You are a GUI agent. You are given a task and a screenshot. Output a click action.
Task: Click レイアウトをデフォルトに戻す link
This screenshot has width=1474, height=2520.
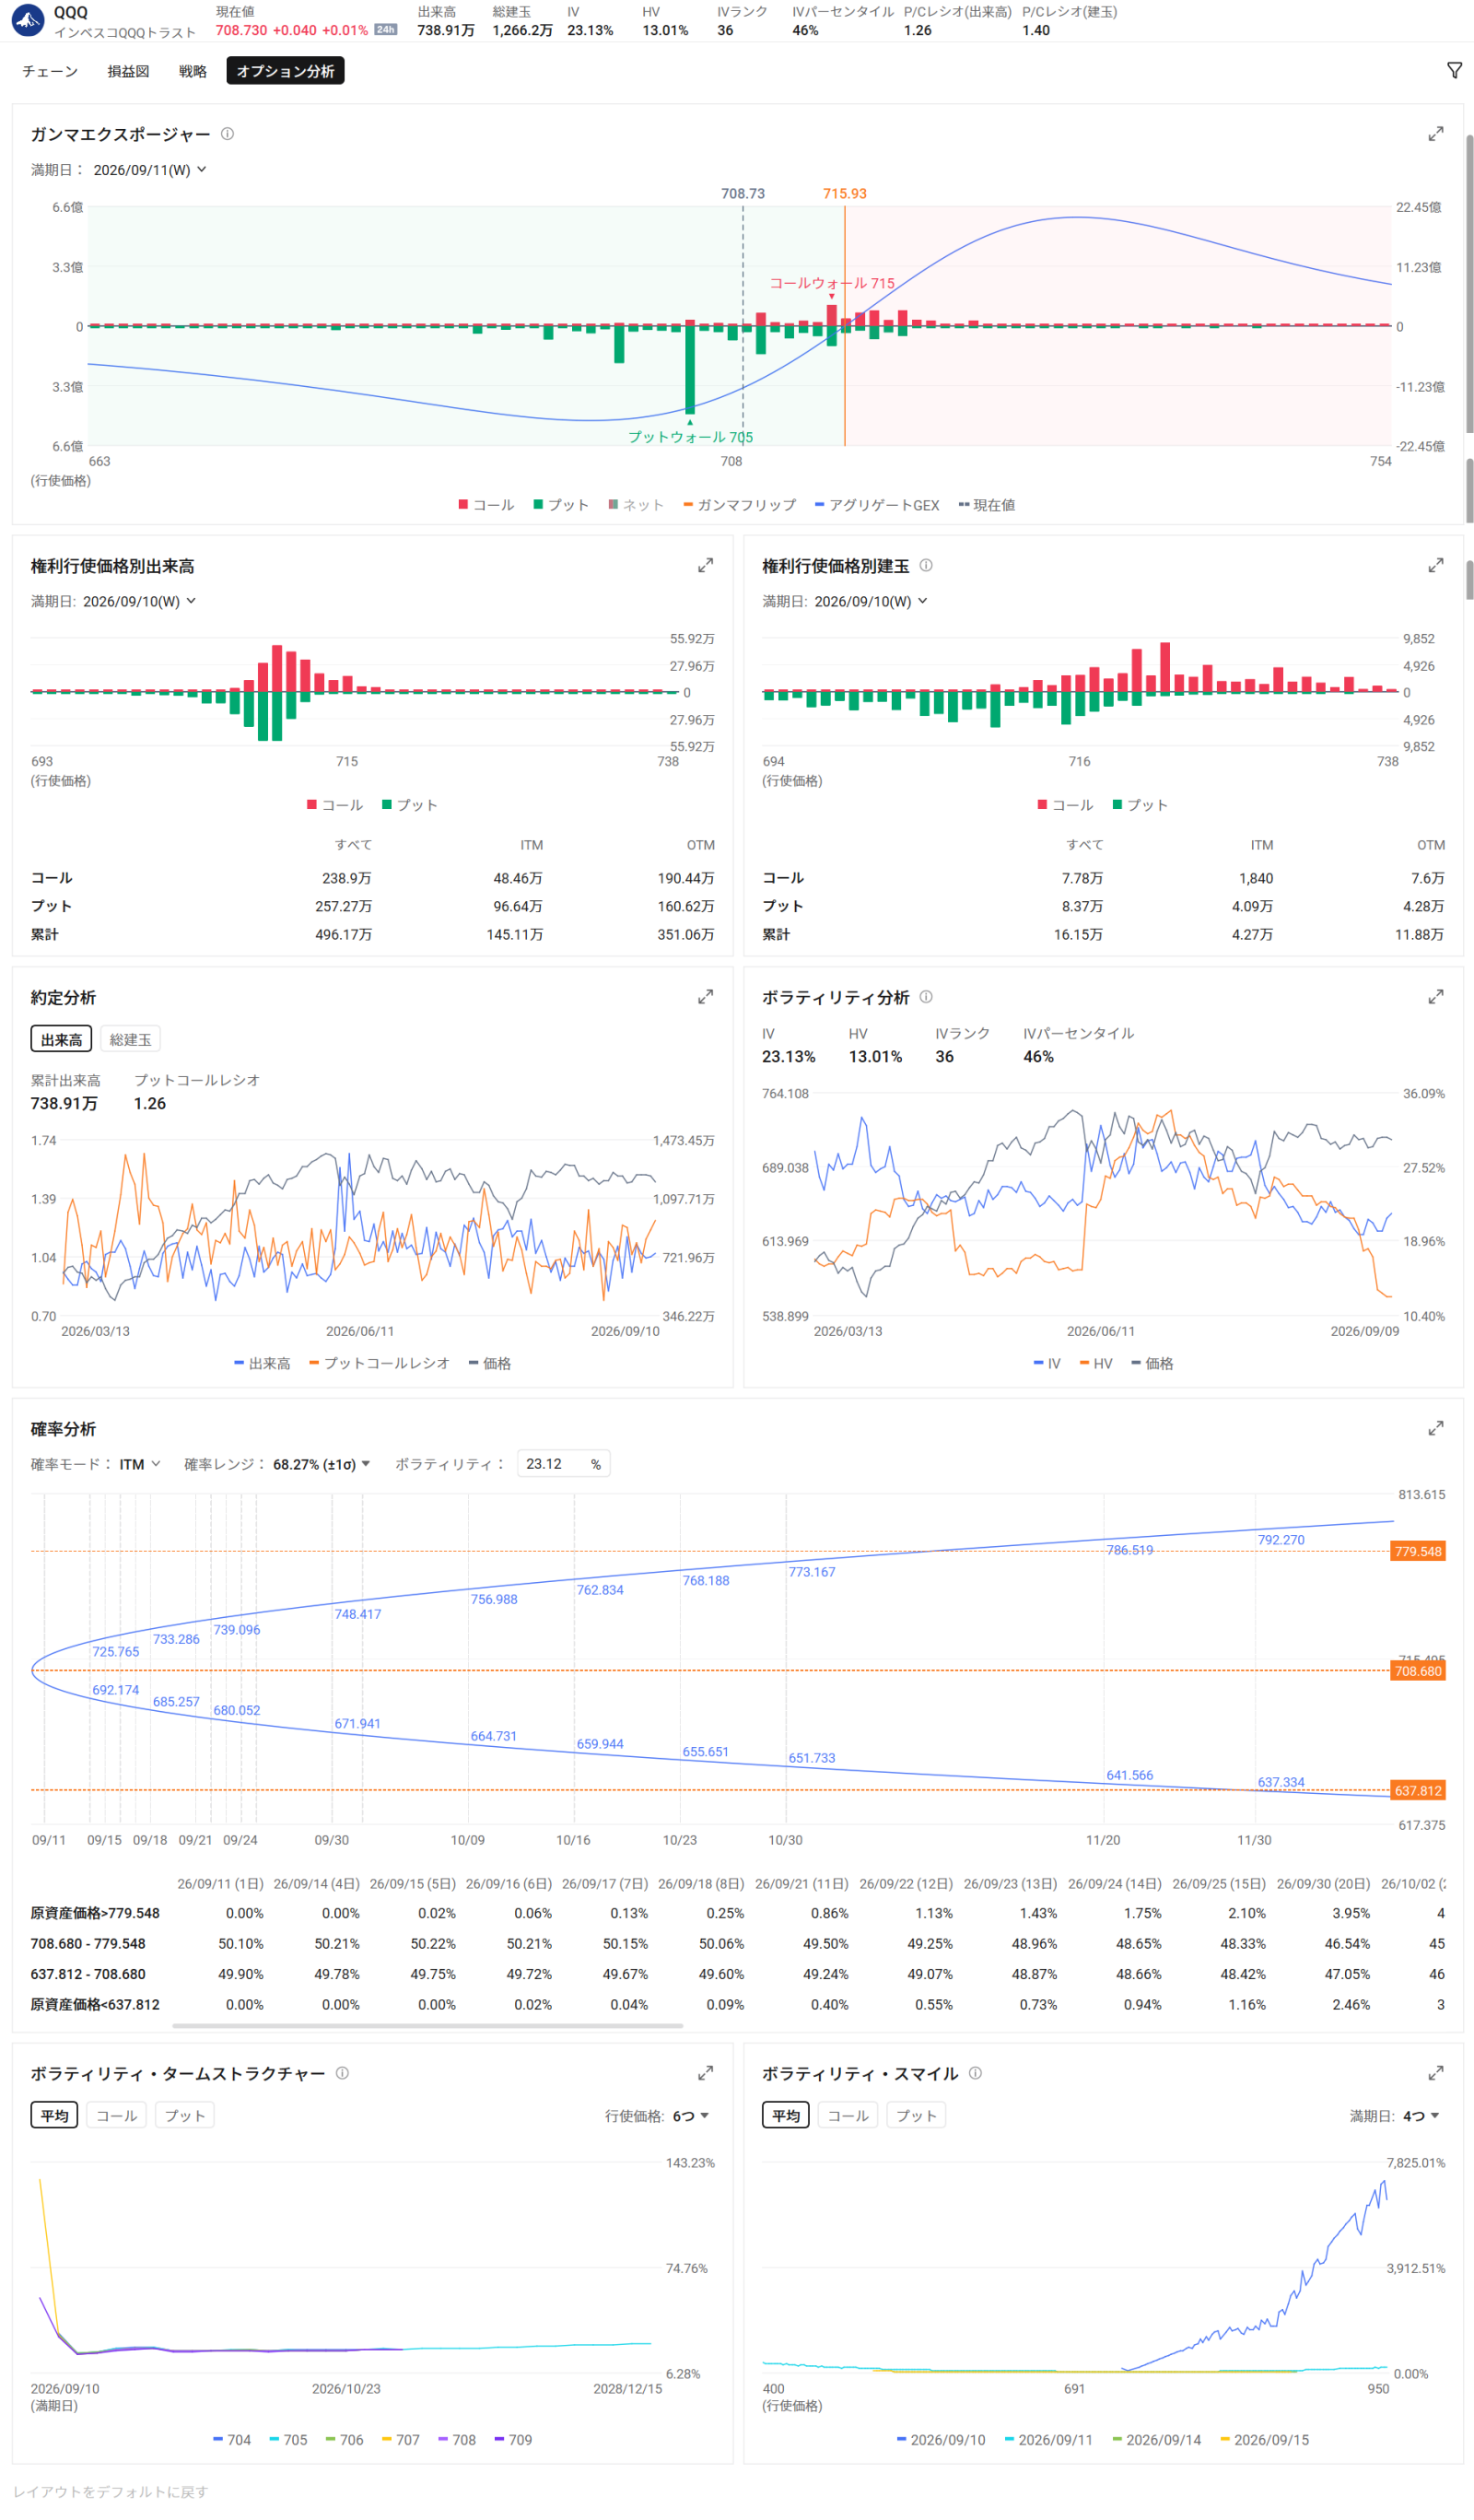111,2492
